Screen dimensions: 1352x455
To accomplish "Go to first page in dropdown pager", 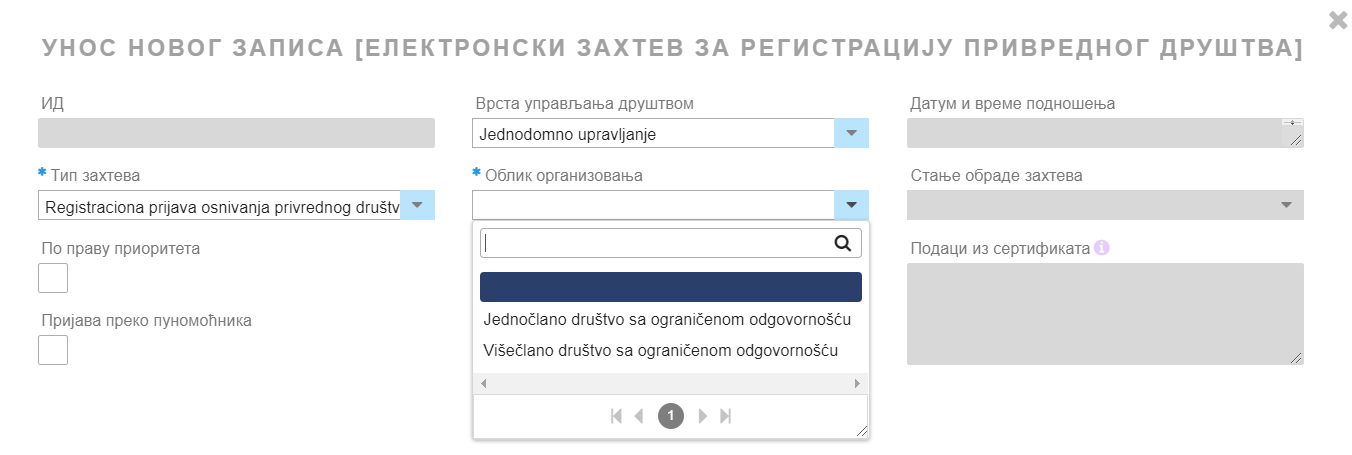I will tap(617, 416).
